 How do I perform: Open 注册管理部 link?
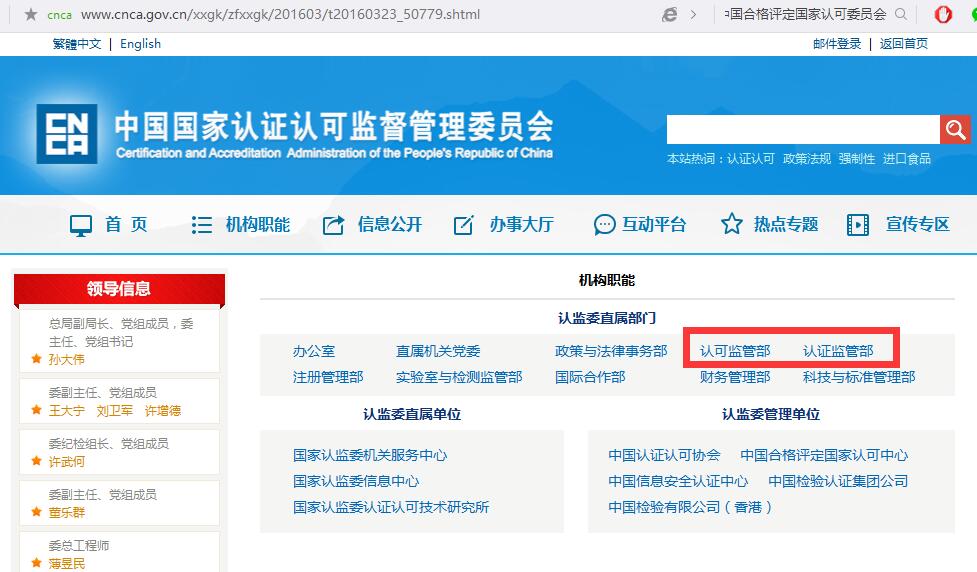pyautogui.click(x=328, y=377)
